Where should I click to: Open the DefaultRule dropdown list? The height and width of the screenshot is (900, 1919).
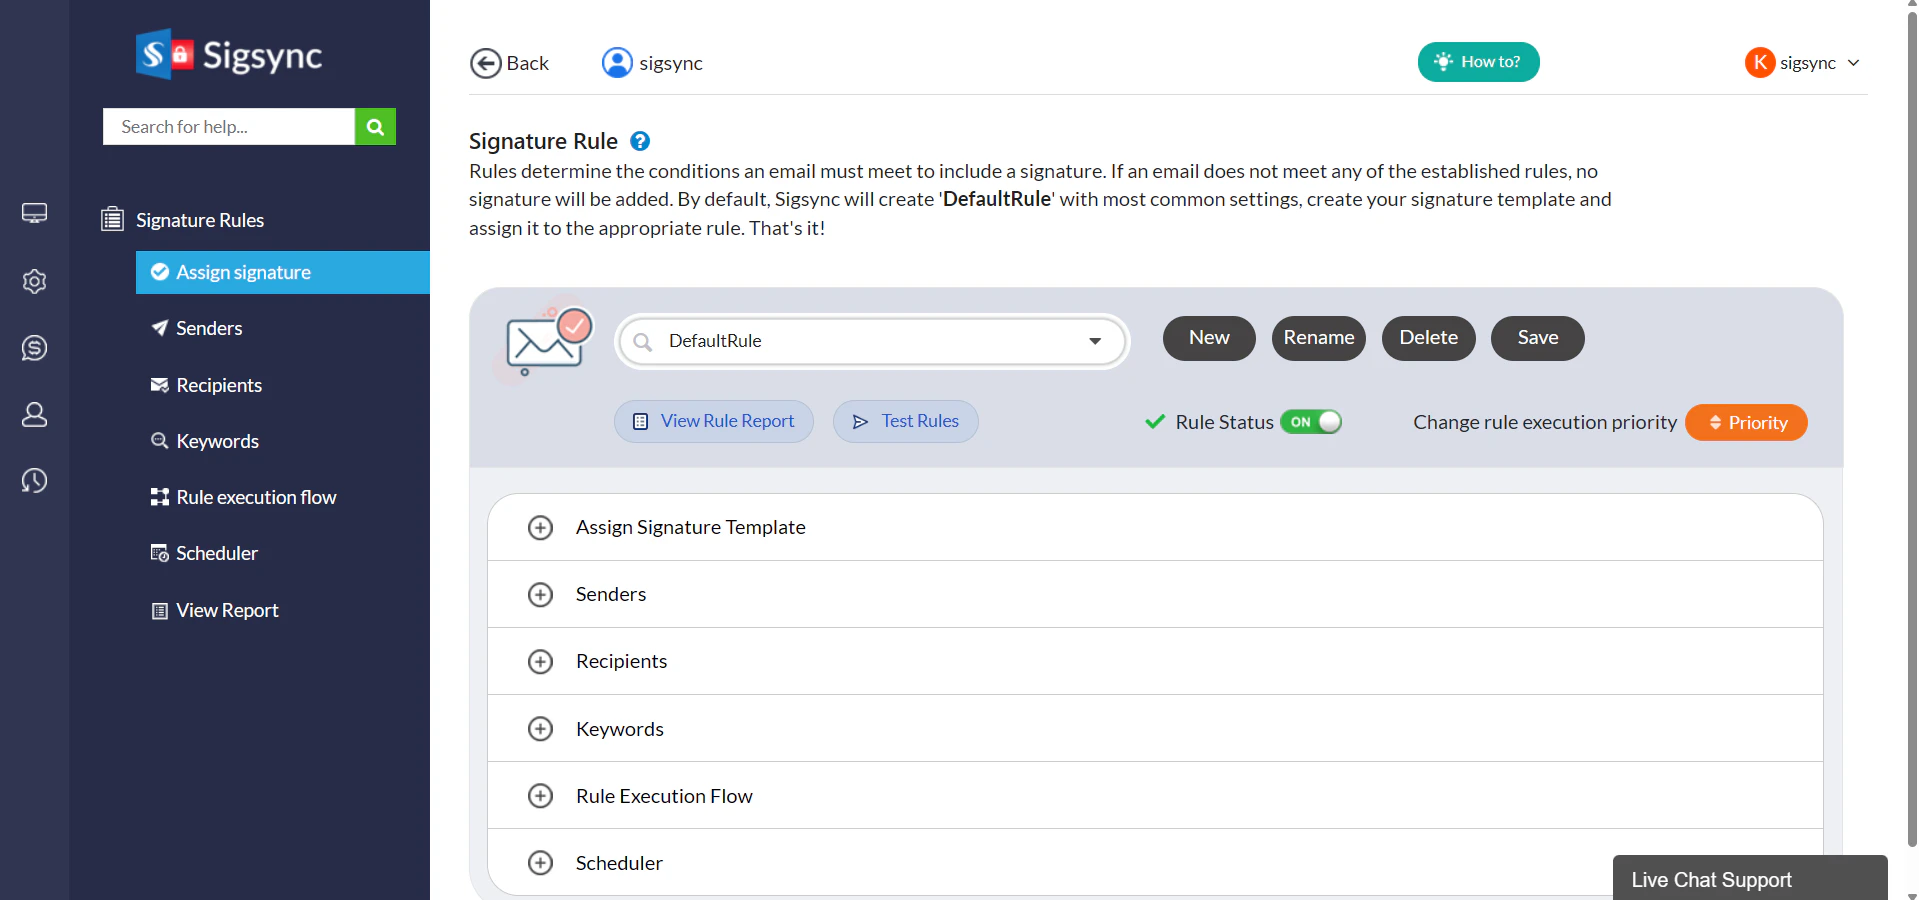[x=1095, y=341]
